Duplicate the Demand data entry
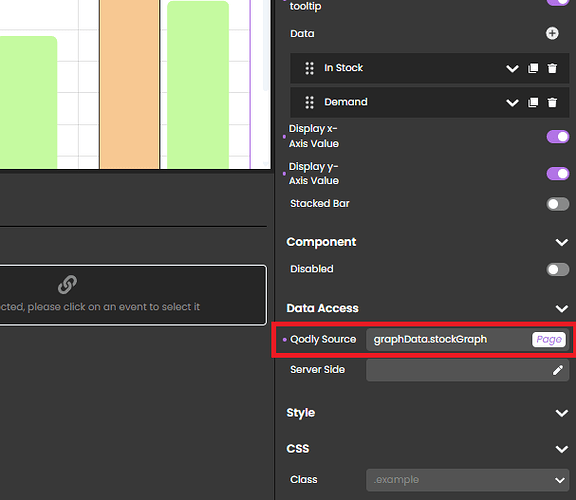The image size is (576, 500). point(533,102)
